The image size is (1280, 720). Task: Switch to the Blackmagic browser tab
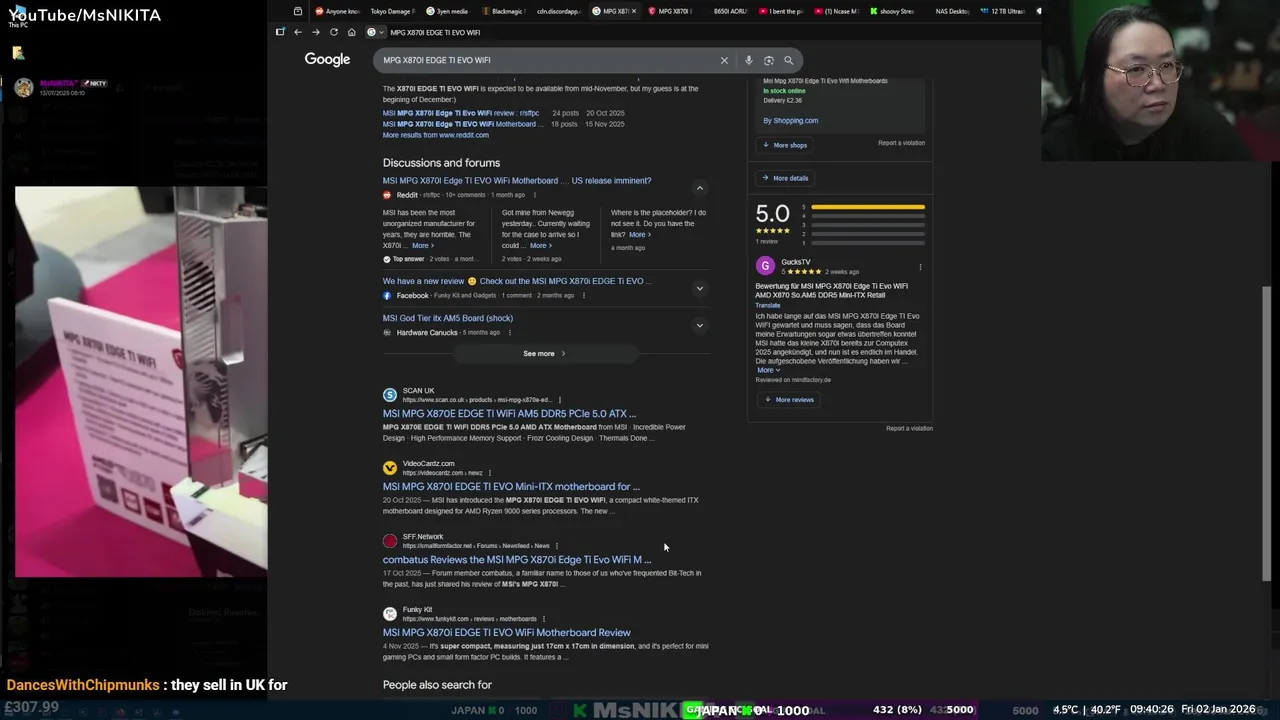click(503, 11)
